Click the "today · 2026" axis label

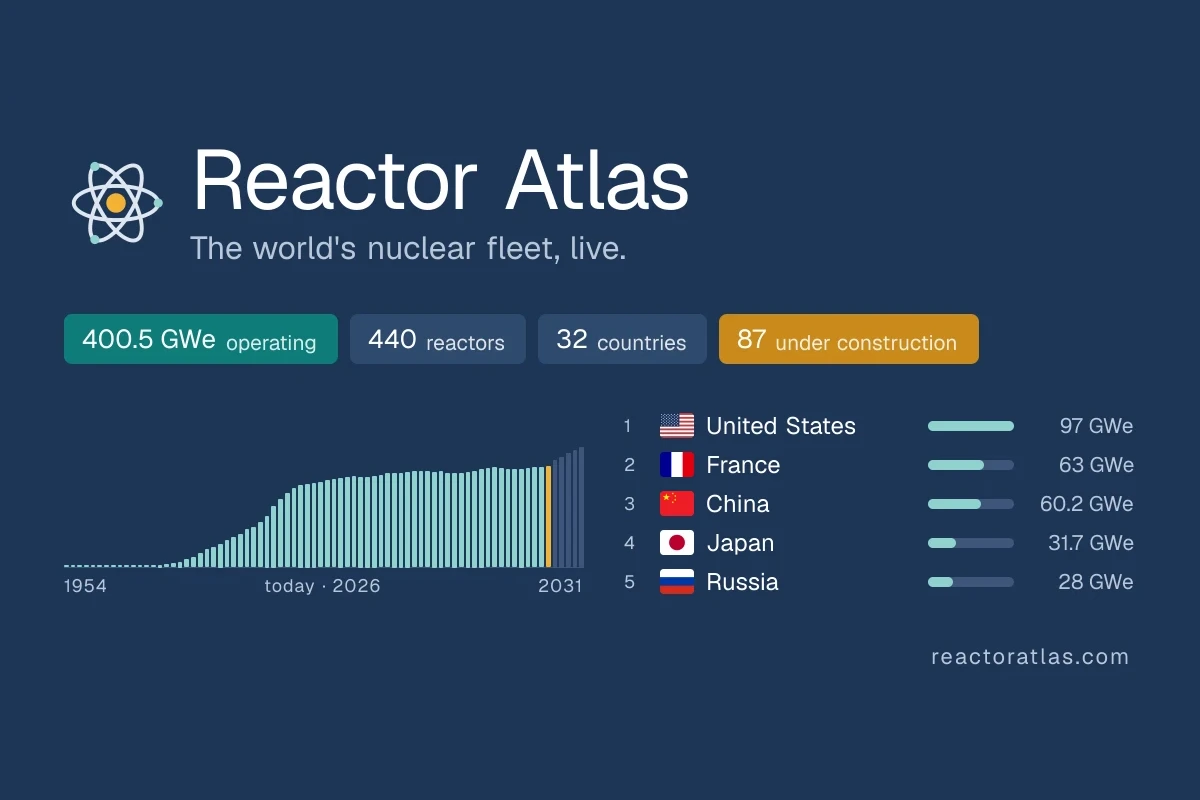tap(322, 586)
